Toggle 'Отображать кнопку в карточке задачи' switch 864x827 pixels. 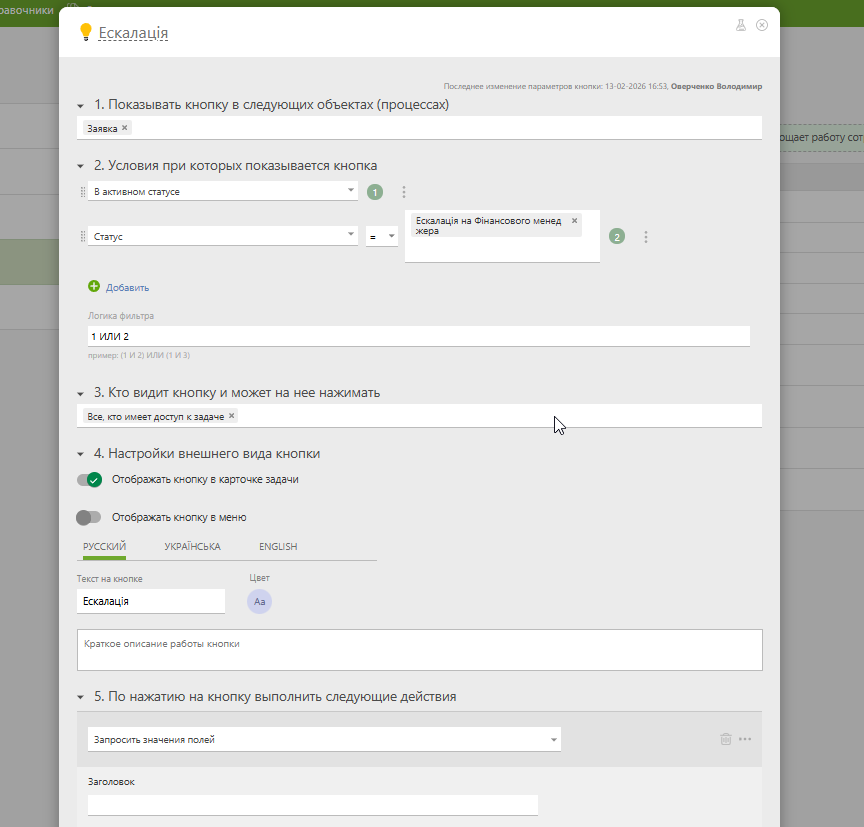point(89,480)
